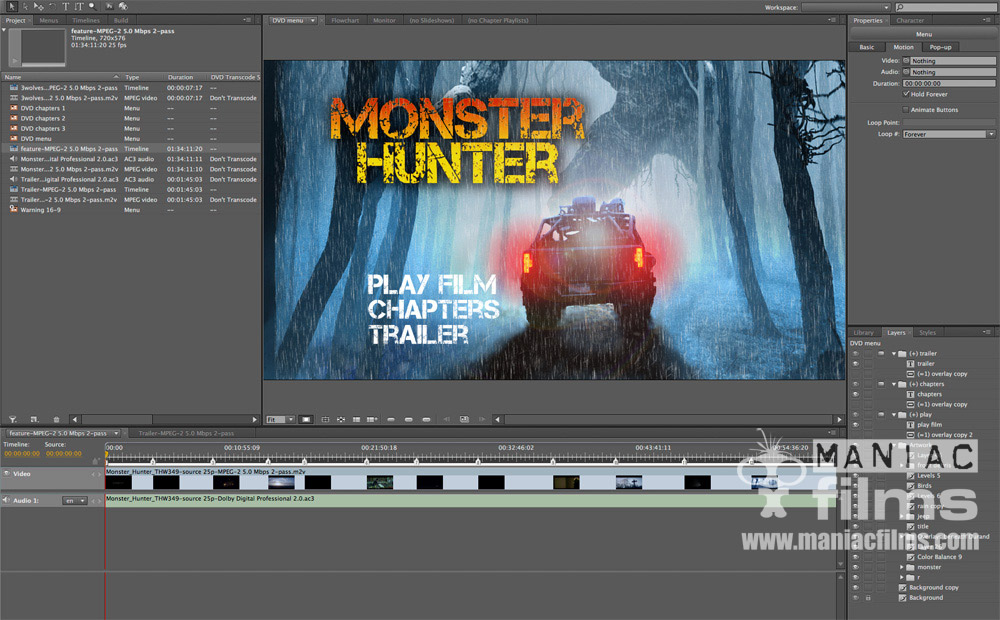Open the Workspace dropdown
1000x620 pixels.
click(846, 7)
